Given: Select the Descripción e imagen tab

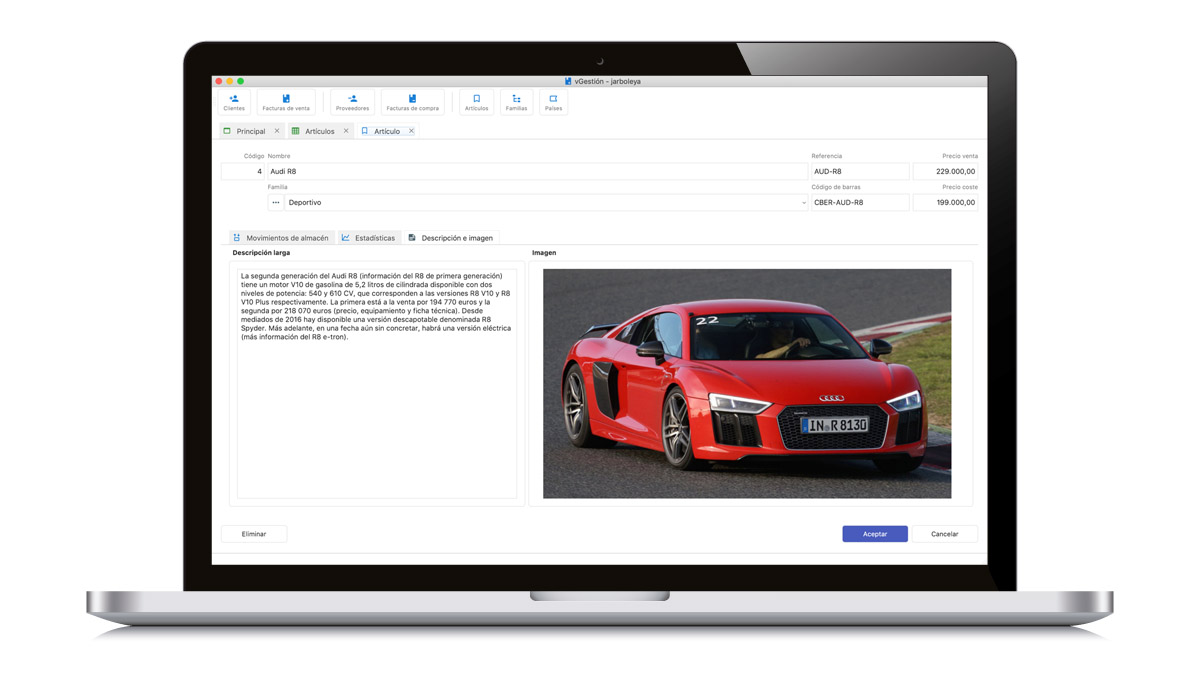Looking at the screenshot, I should point(451,238).
